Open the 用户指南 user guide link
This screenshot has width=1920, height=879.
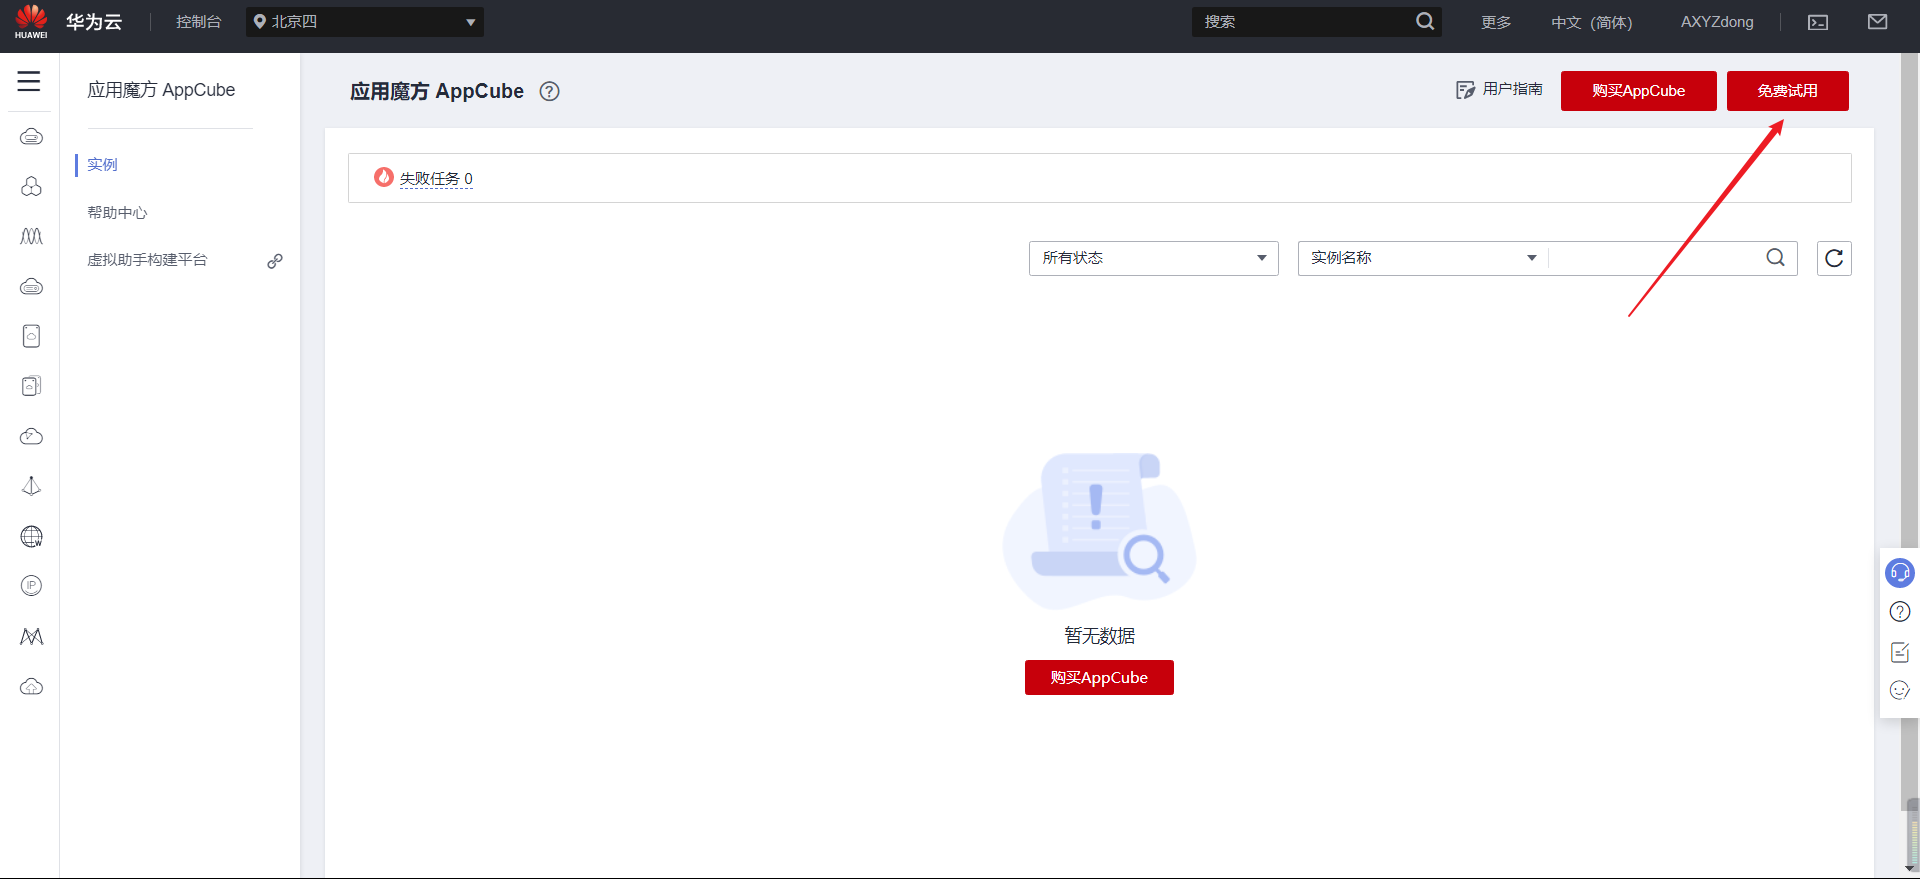tap(1500, 90)
